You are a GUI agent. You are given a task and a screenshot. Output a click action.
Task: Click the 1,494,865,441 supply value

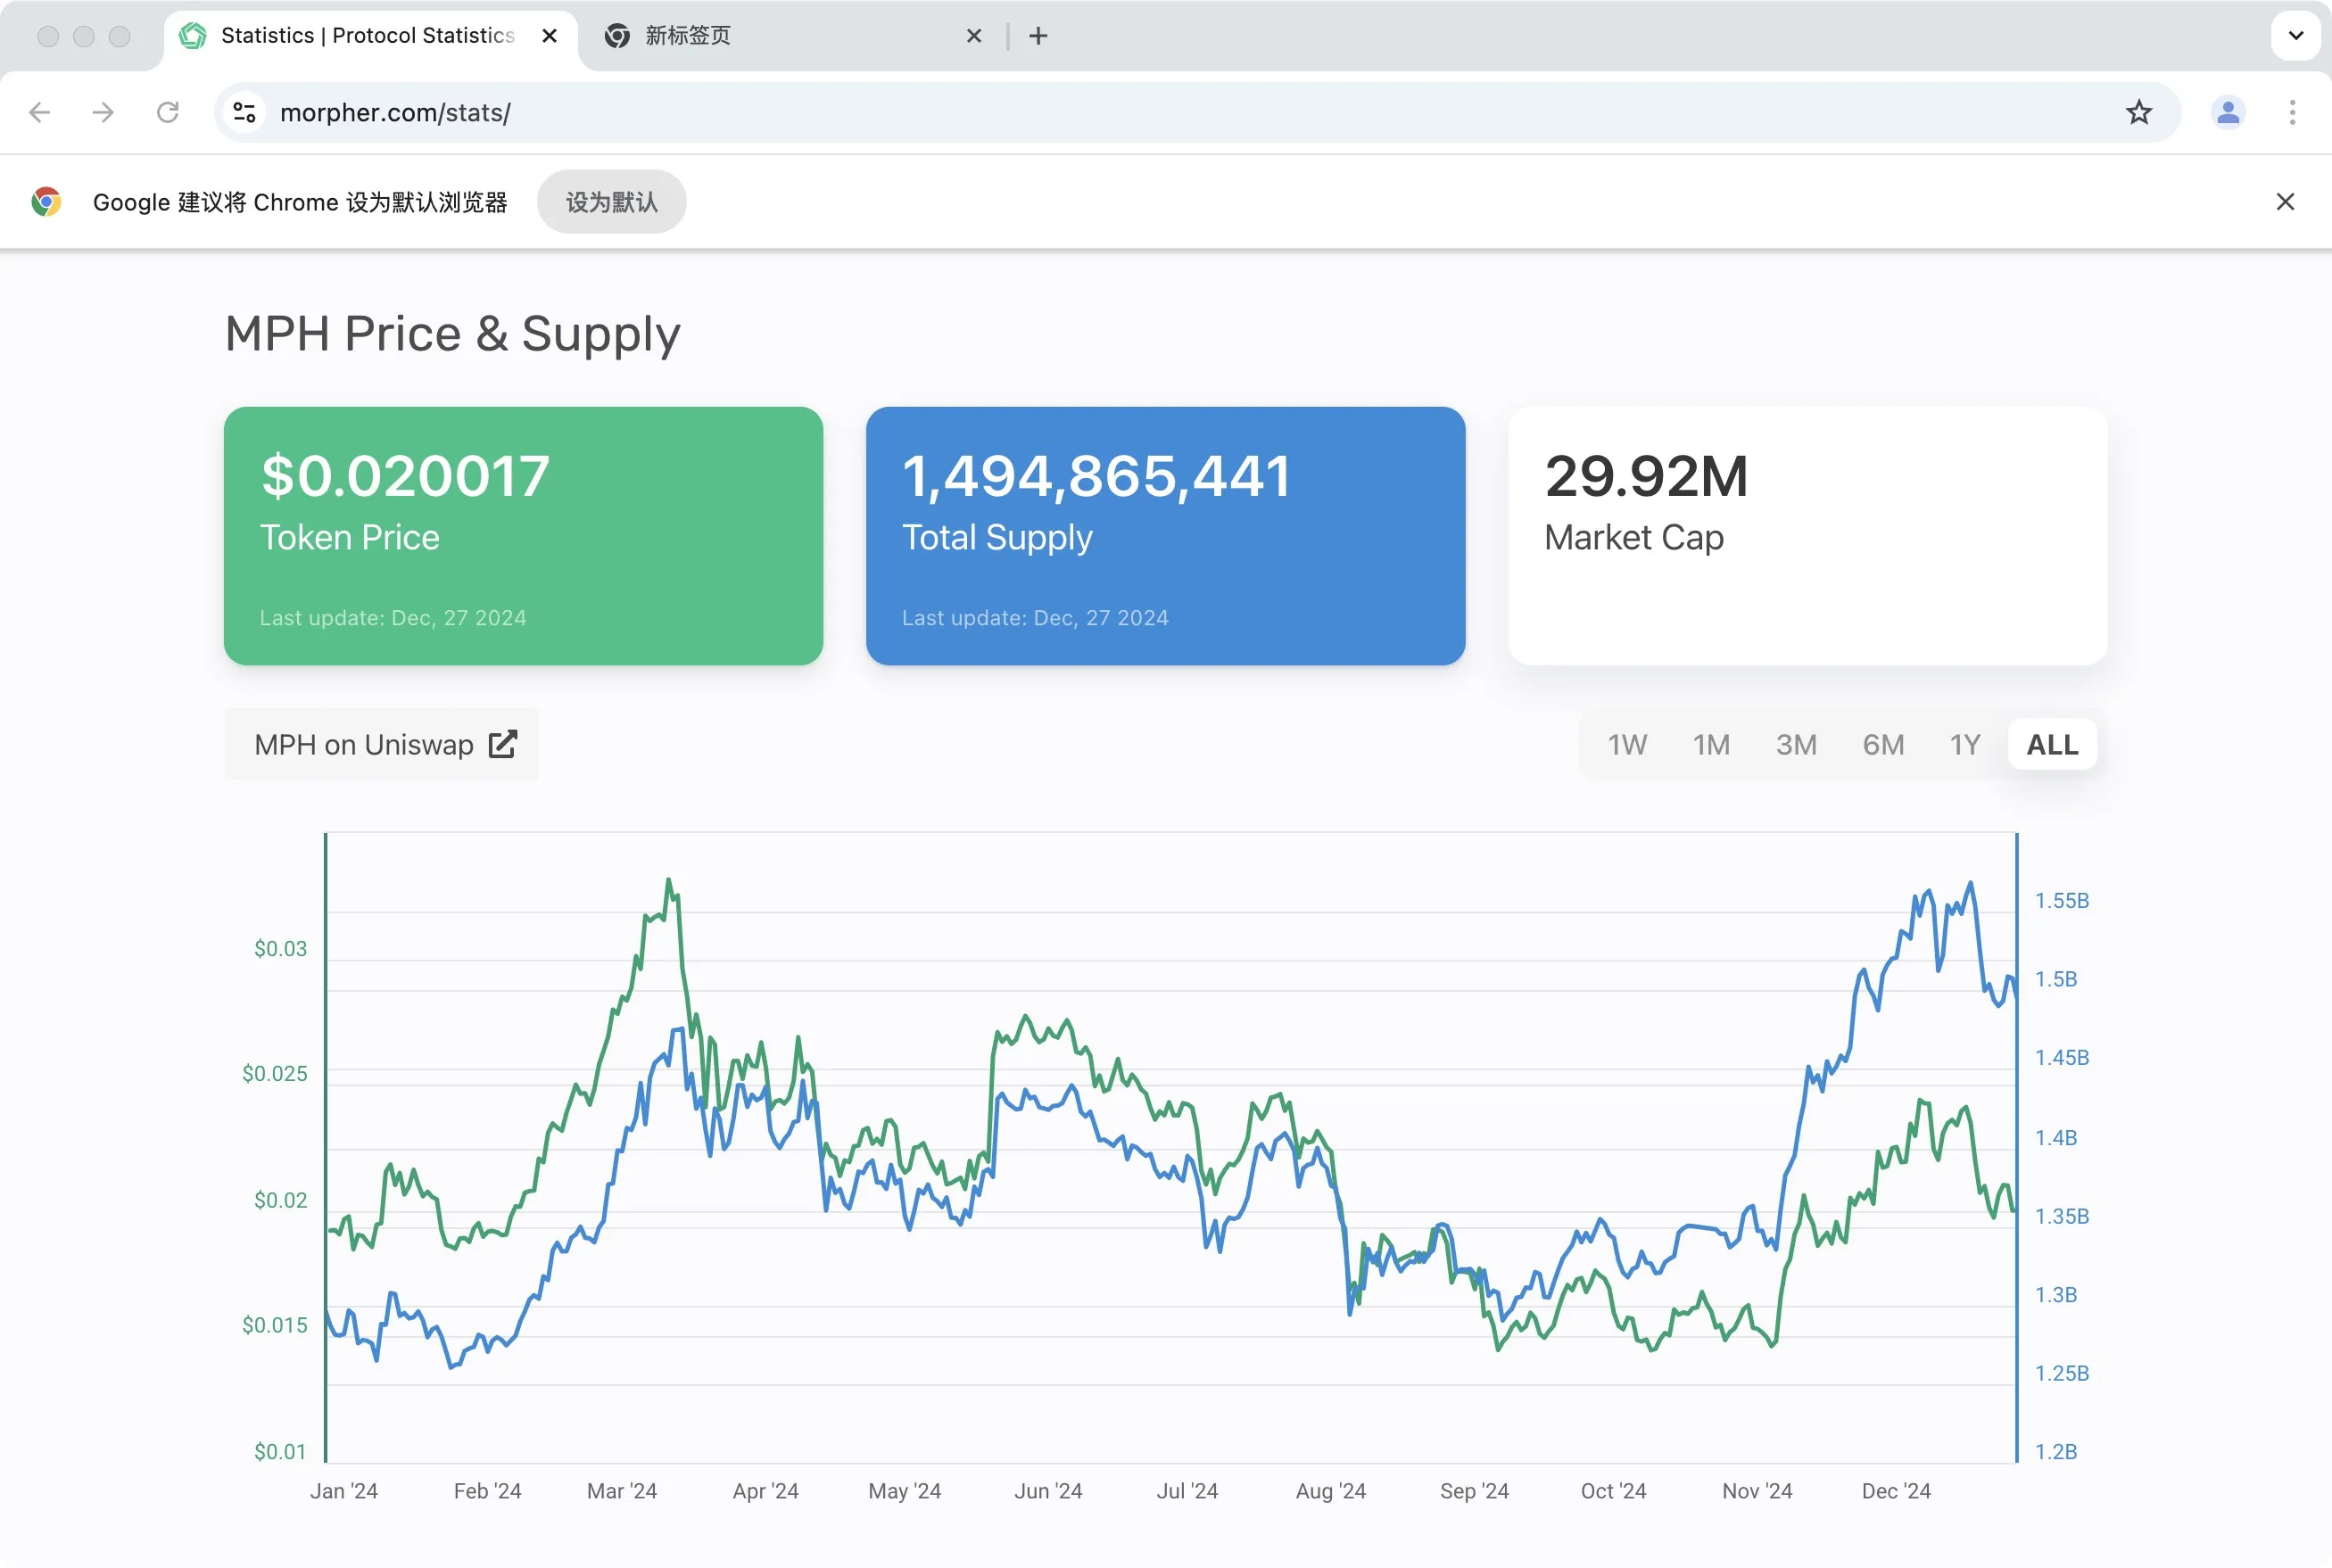[1097, 476]
